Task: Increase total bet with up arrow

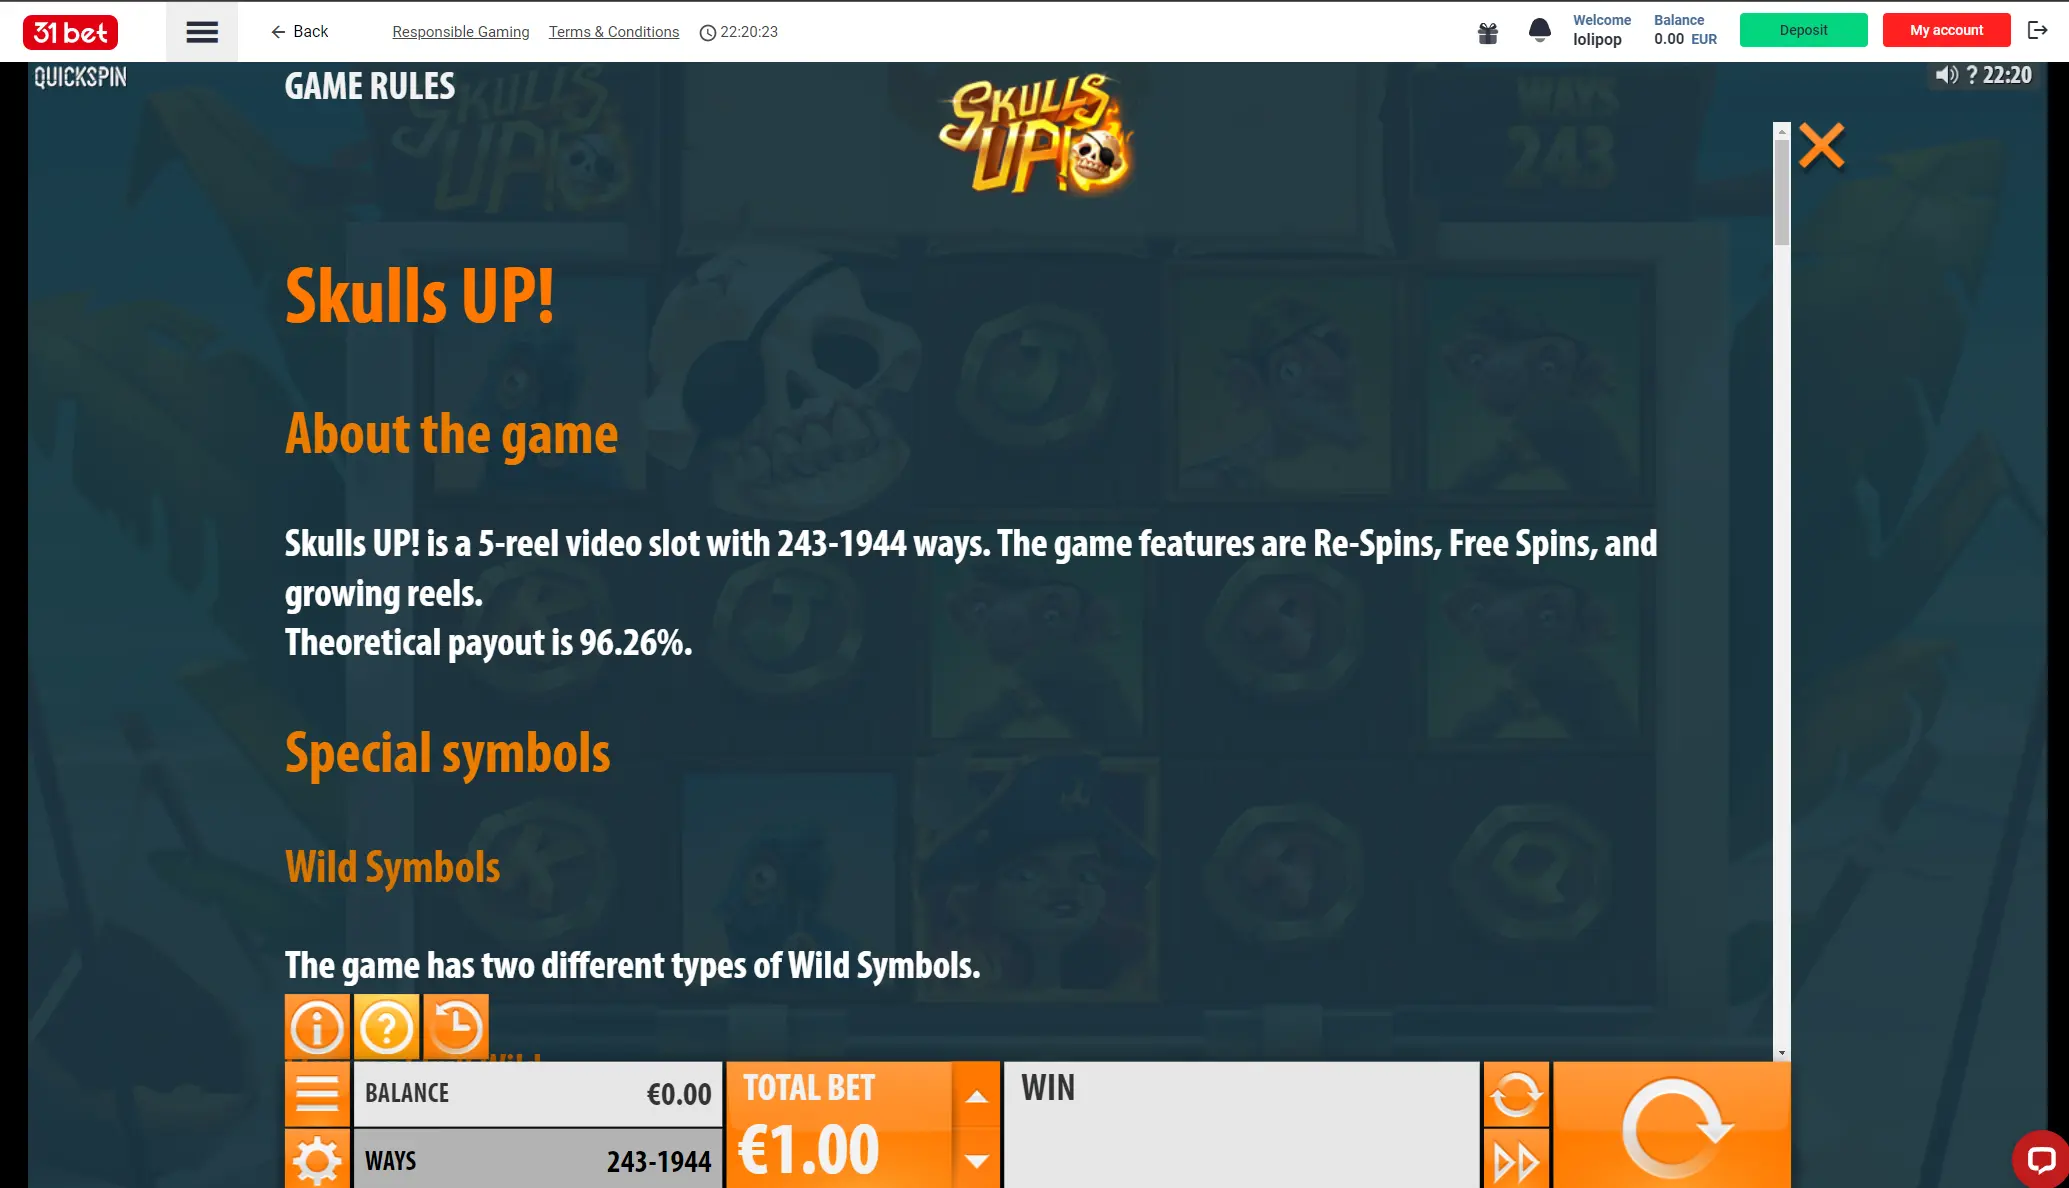Action: [x=977, y=1096]
